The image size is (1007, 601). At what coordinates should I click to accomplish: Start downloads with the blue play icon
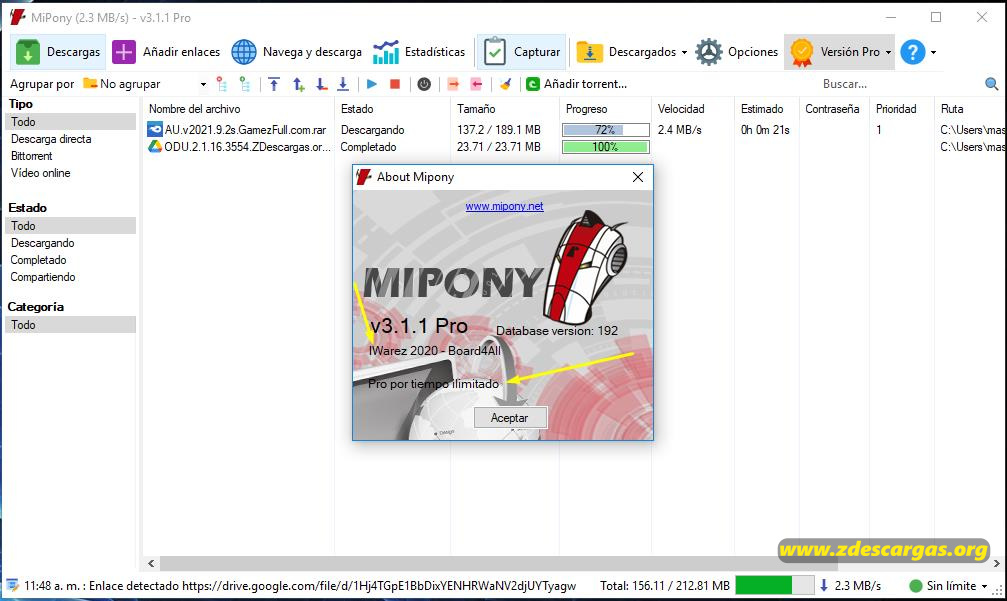[371, 84]
